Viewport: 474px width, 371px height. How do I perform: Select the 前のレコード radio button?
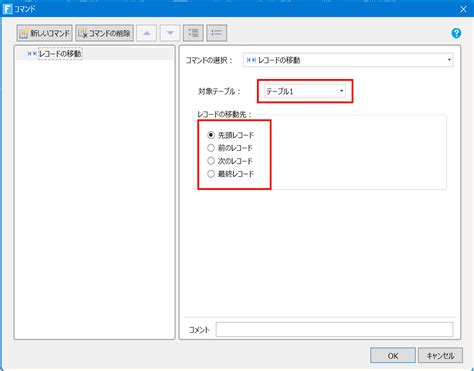[x=211, y=148]
